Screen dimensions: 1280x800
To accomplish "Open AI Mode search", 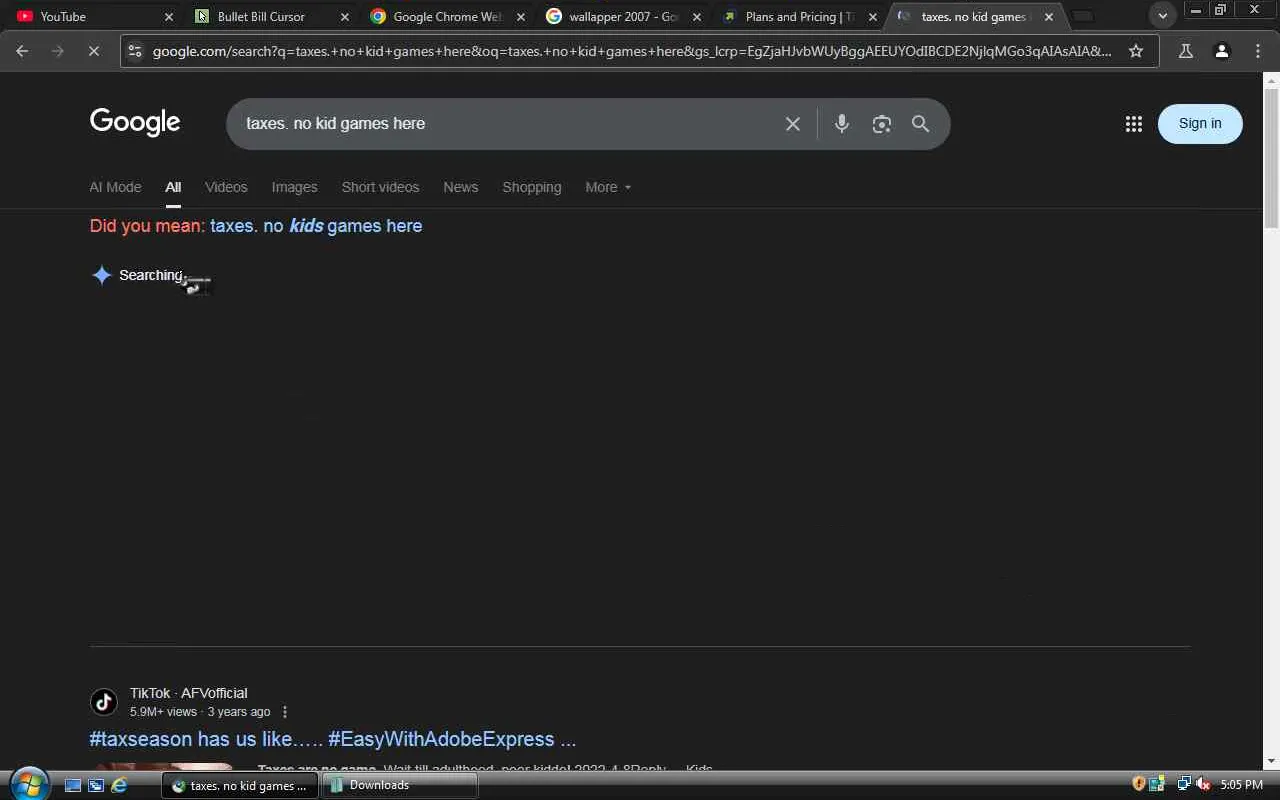I will (115, 187).
